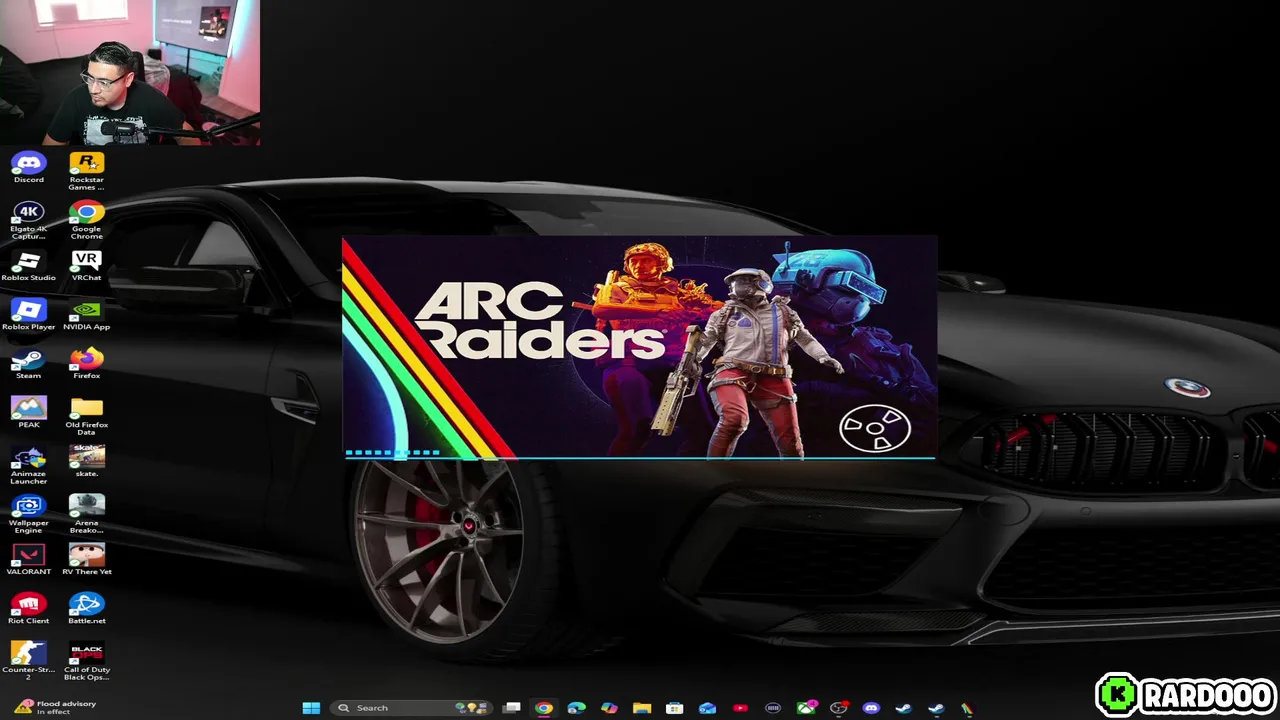
Task: Open the Flood advisory weather widget
Action: [x=55, y=707]
